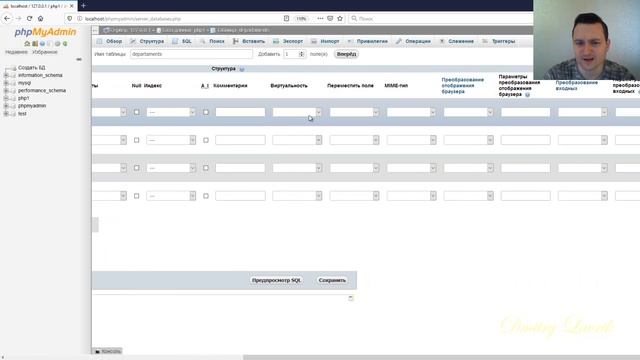
Task: Click the Консоль icon at bottom
Action: pos(97,351)
